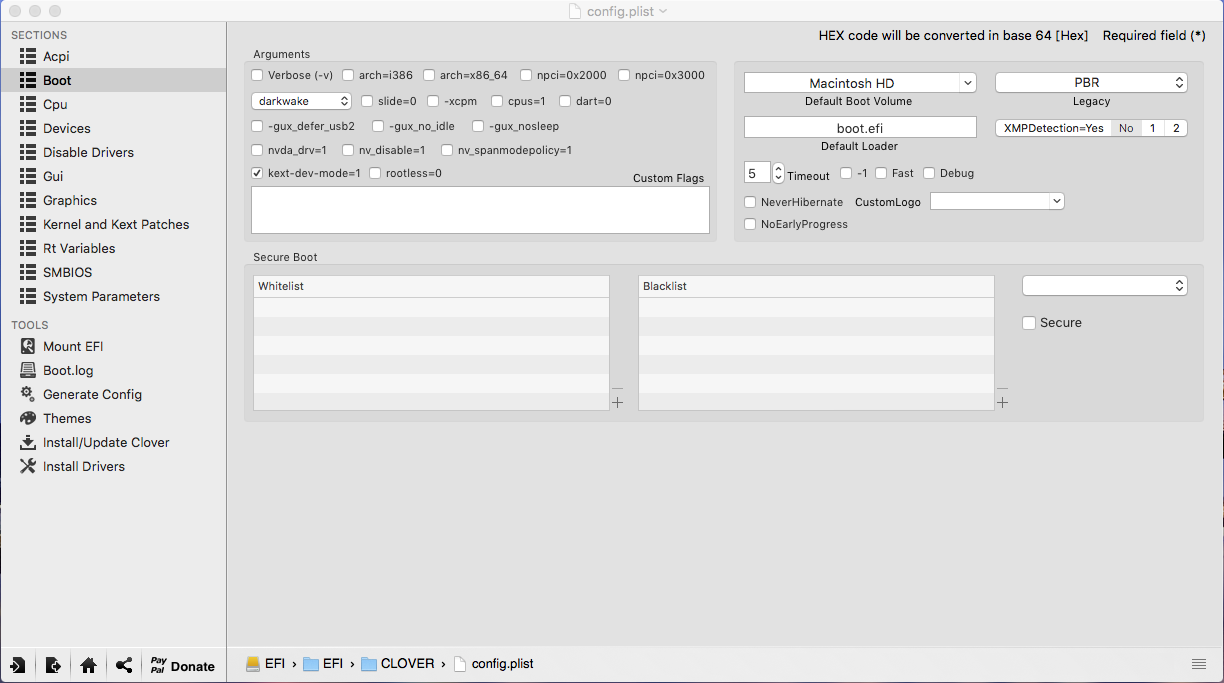Check the Secure checkbox
The width and height of the screenshot is (1224, 683).
tap(1029, 323)
